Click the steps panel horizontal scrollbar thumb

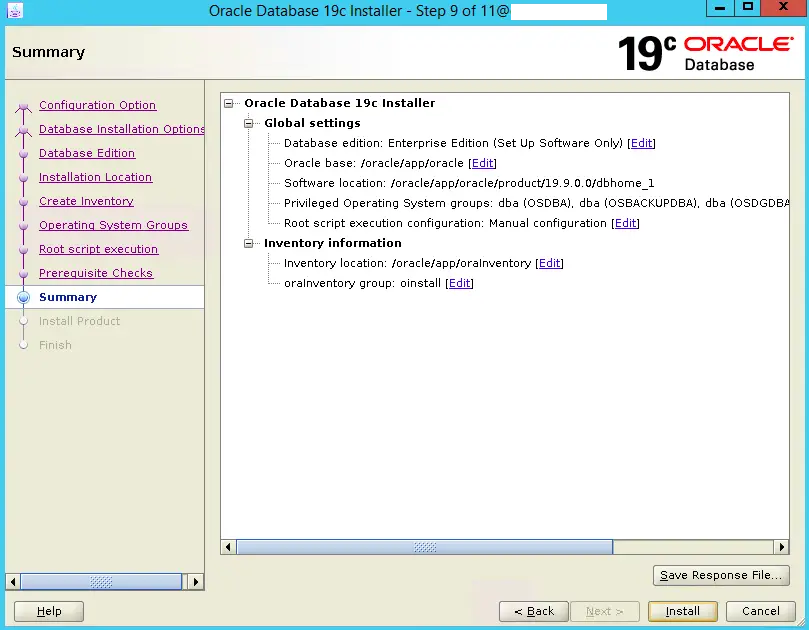pos(101,582)
